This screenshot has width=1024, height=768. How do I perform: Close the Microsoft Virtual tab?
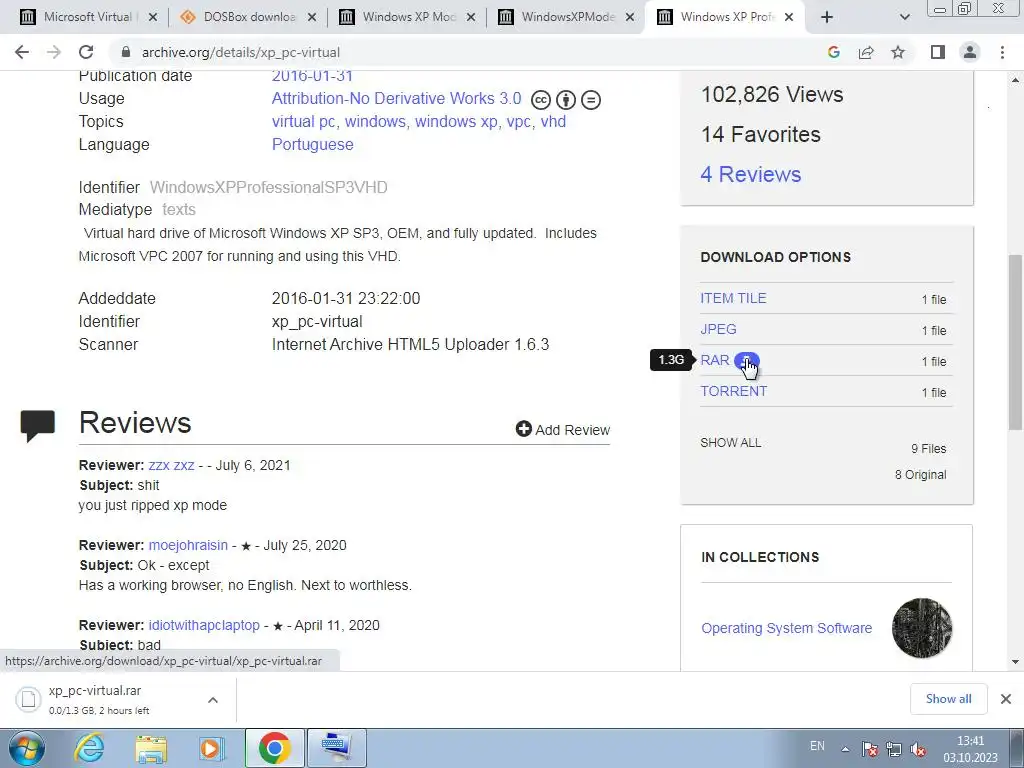153,17
